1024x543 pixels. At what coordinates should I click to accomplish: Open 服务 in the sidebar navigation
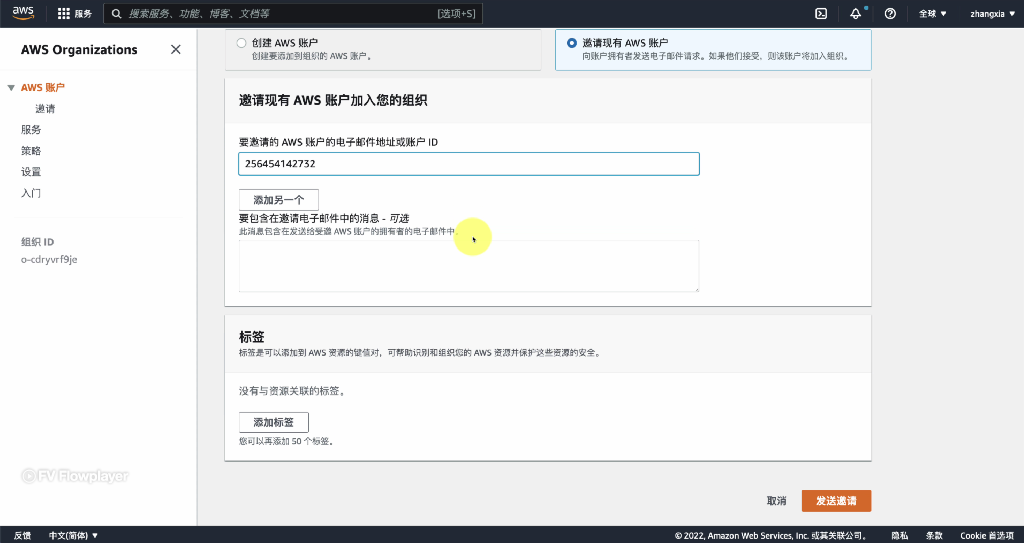31,129
